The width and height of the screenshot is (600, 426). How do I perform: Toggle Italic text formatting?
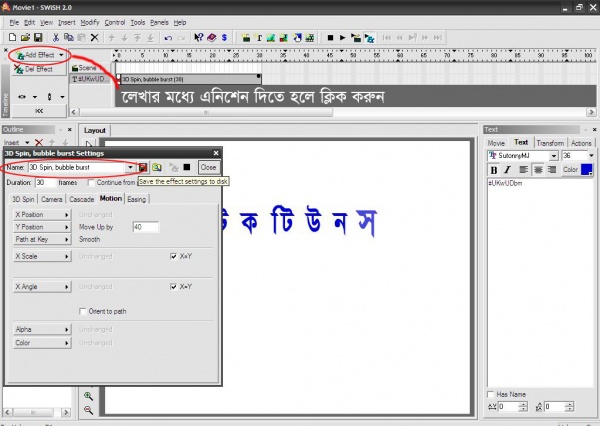click(507, 170)
